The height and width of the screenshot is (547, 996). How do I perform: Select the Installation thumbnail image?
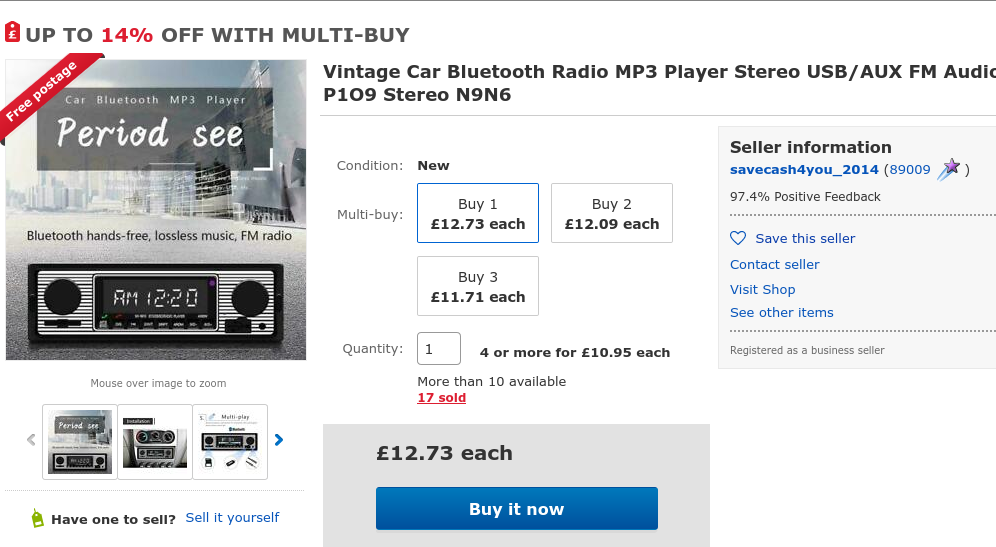155,442
